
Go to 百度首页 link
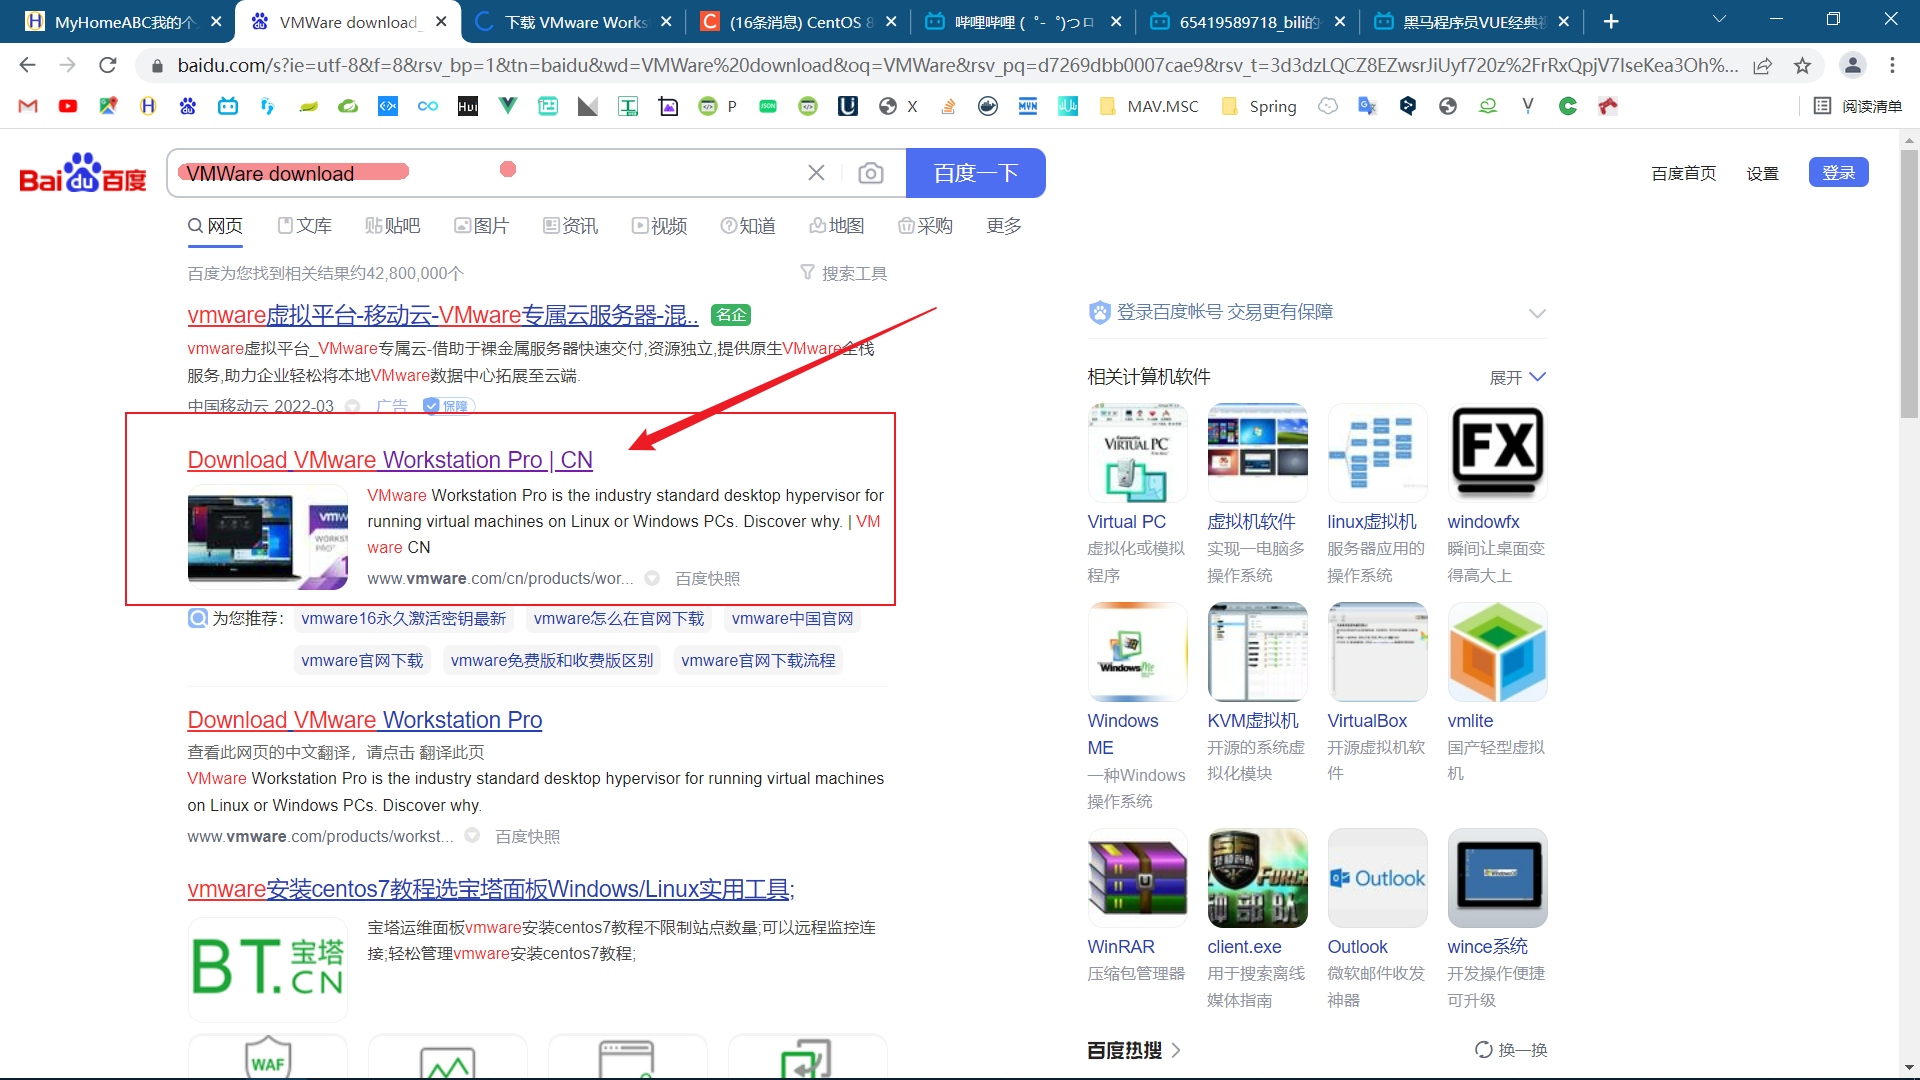(1683, 173)
